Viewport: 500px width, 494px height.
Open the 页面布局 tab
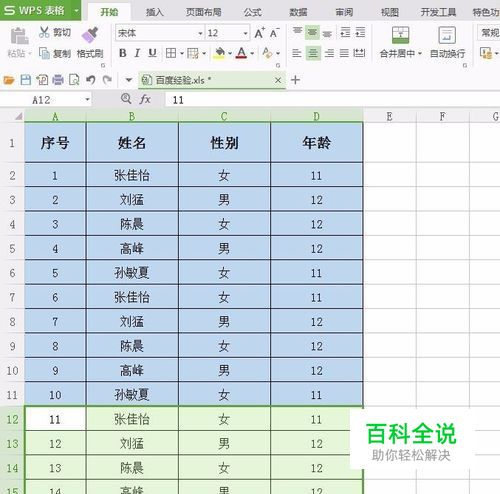click(x=204, y=12)
